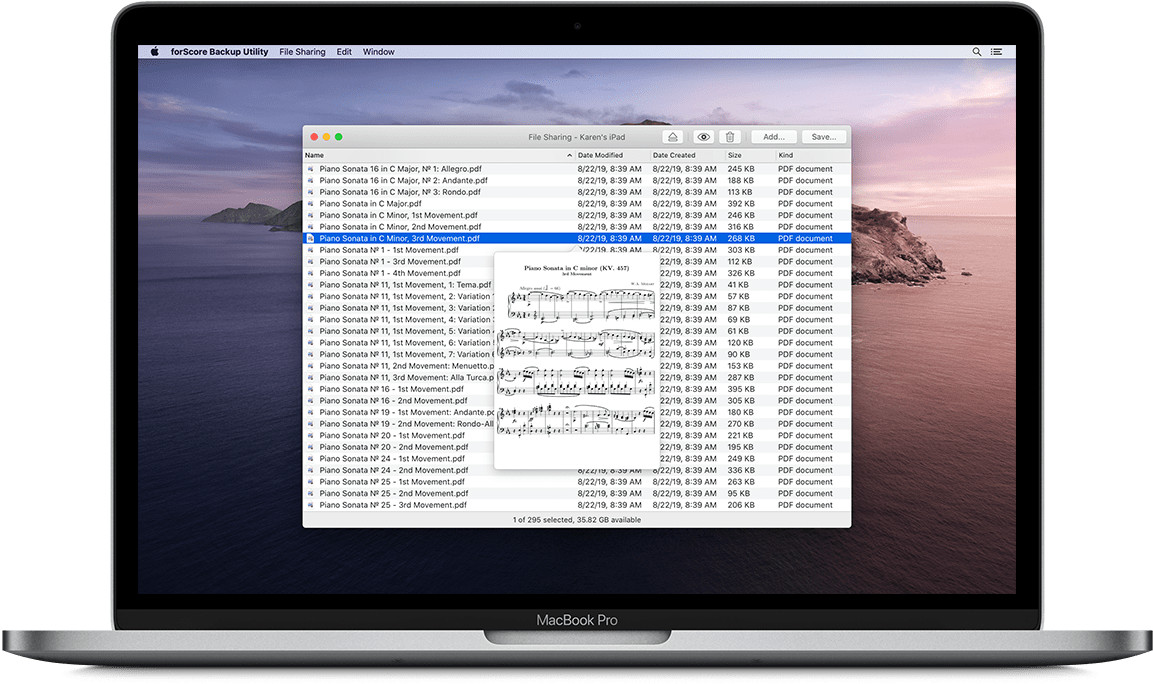Open the Apple menu
The image size is (1153, 684).
[154, 51]
